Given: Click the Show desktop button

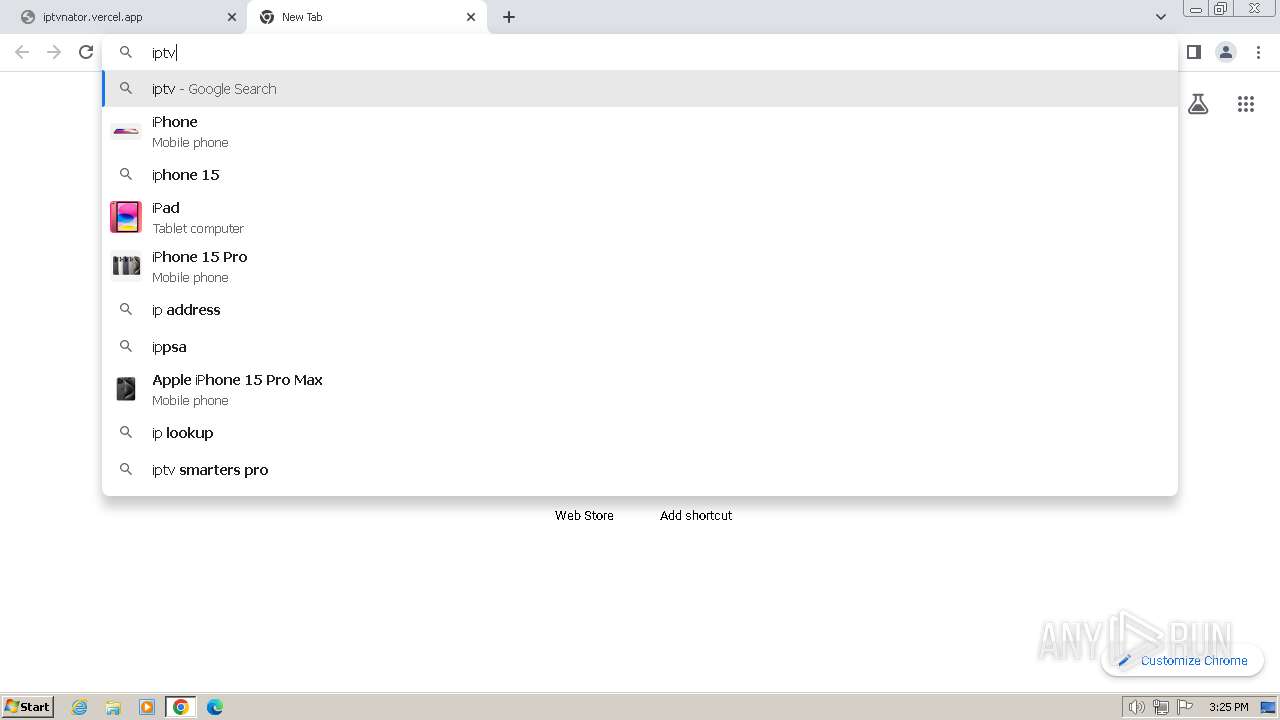Looking at the screenshot, I should coord(1268,707).
